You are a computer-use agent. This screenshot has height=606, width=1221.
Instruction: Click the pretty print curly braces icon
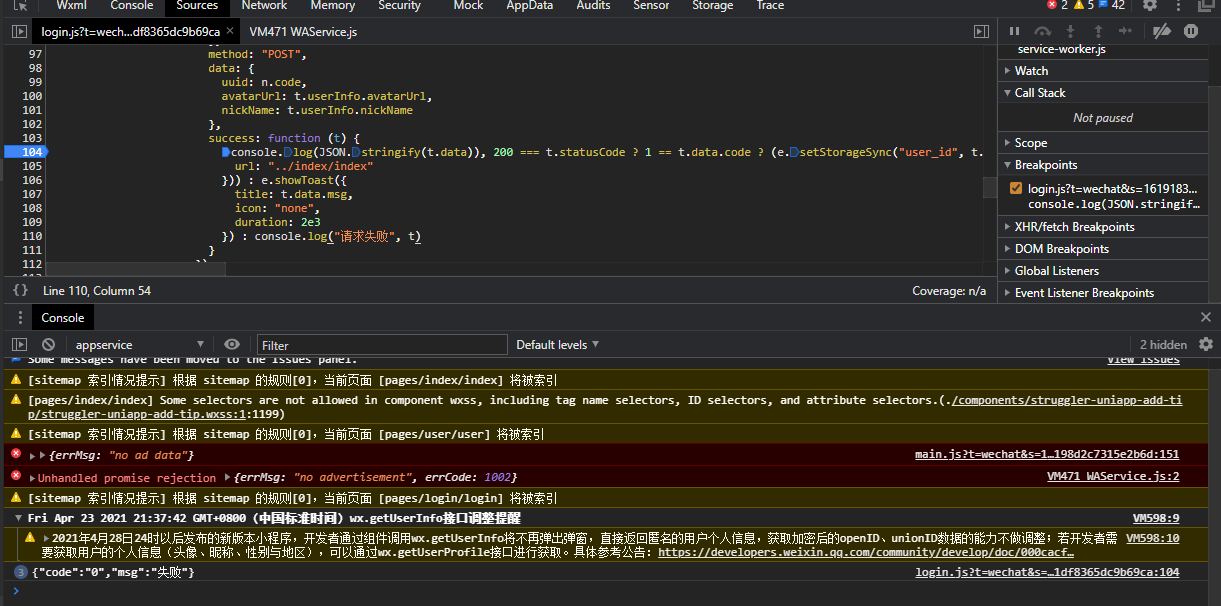(x=20, y=291)
